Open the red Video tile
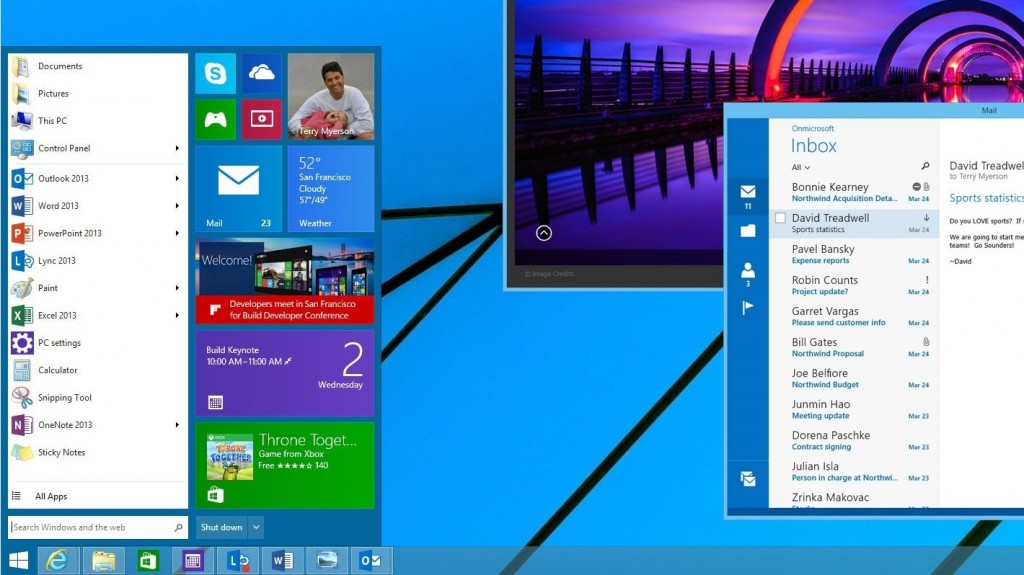Viewport: 1024px width, 575px height. [262, 119]
